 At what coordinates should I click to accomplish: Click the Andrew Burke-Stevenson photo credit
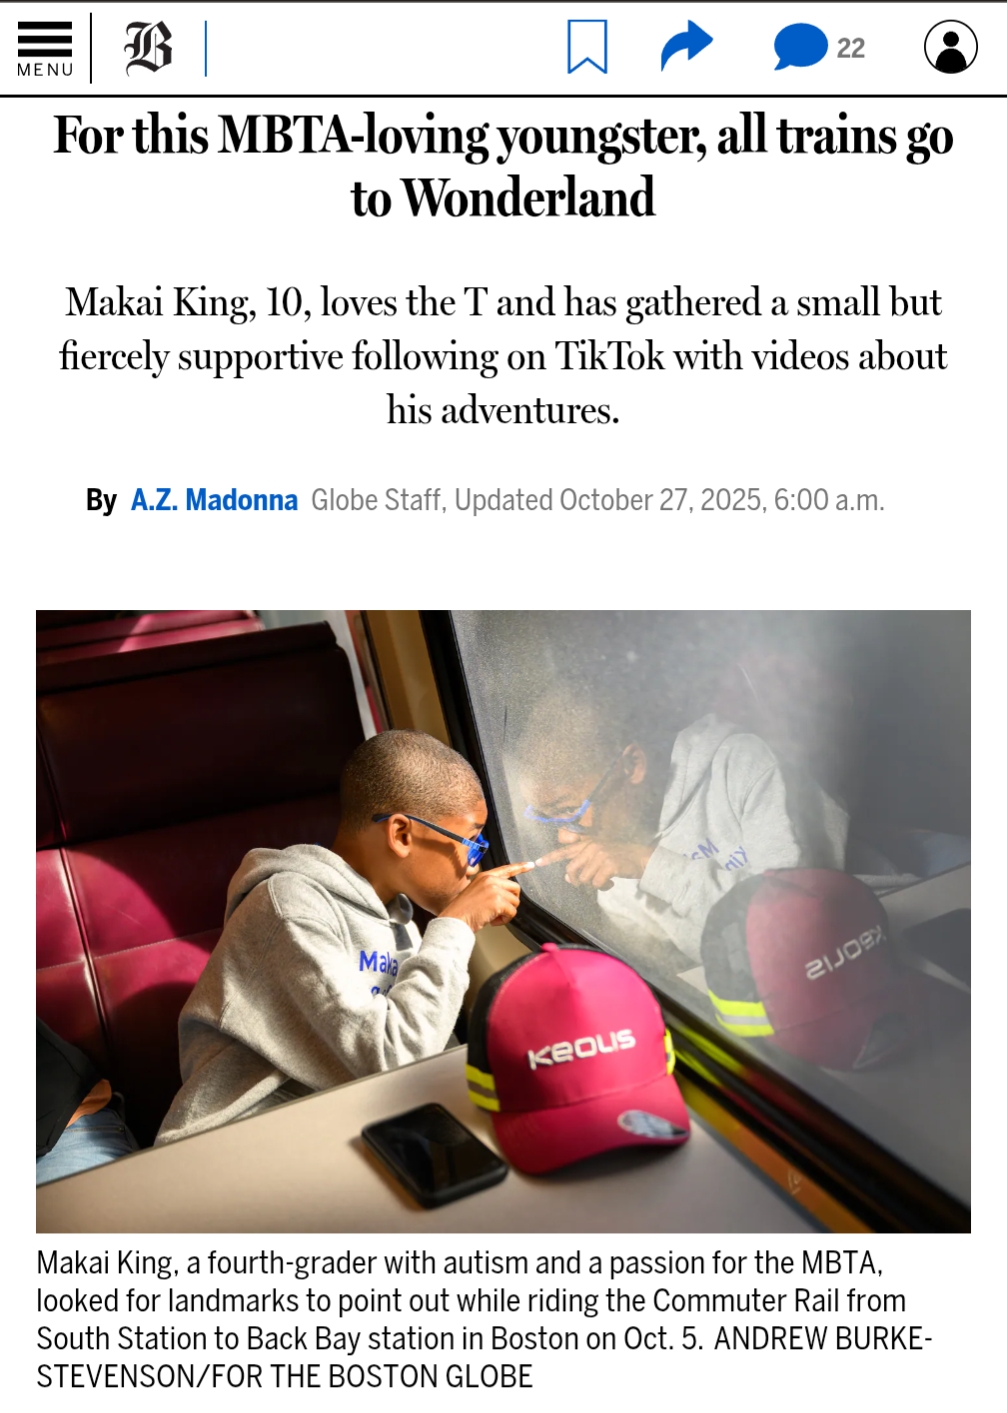pyautogui.click(x=484, y=1358)
